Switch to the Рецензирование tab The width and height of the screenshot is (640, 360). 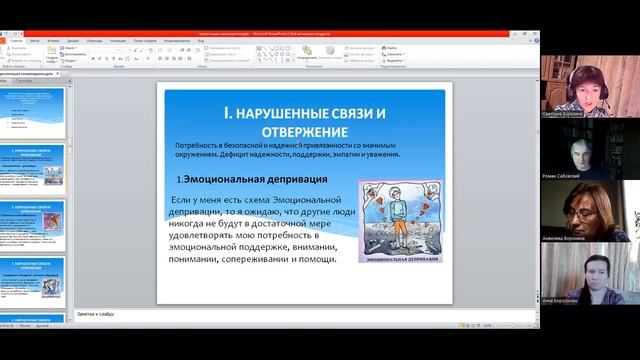click(177, 41)
